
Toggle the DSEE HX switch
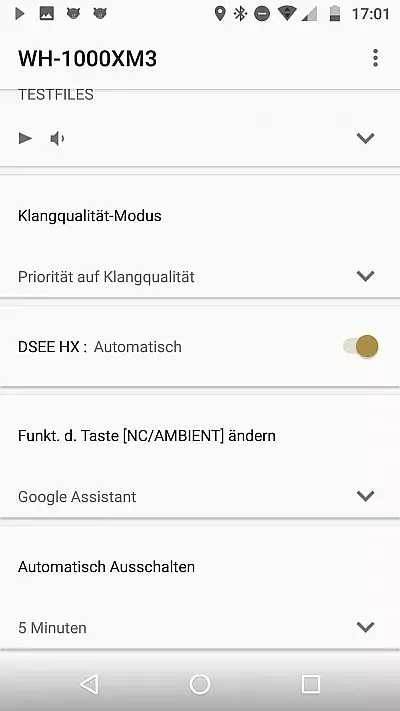tap(361, 346)
